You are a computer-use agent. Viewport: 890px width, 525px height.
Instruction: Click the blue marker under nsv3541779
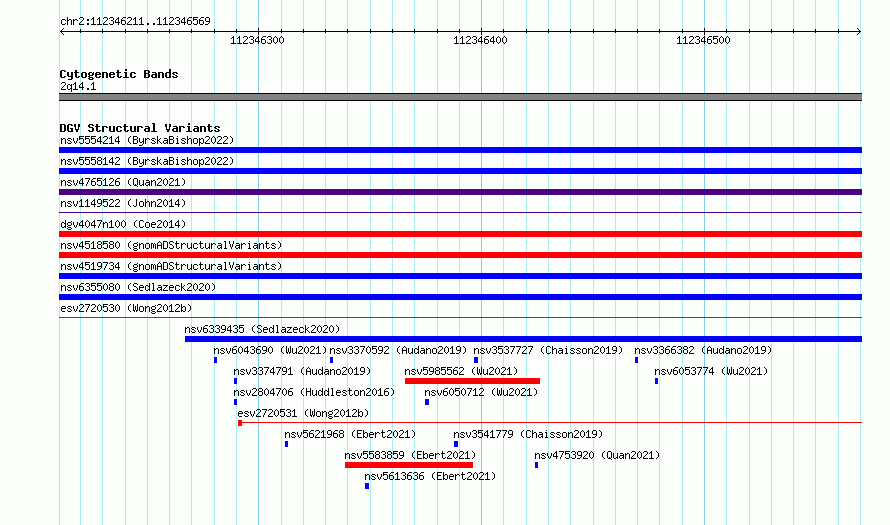click(456, 444)
